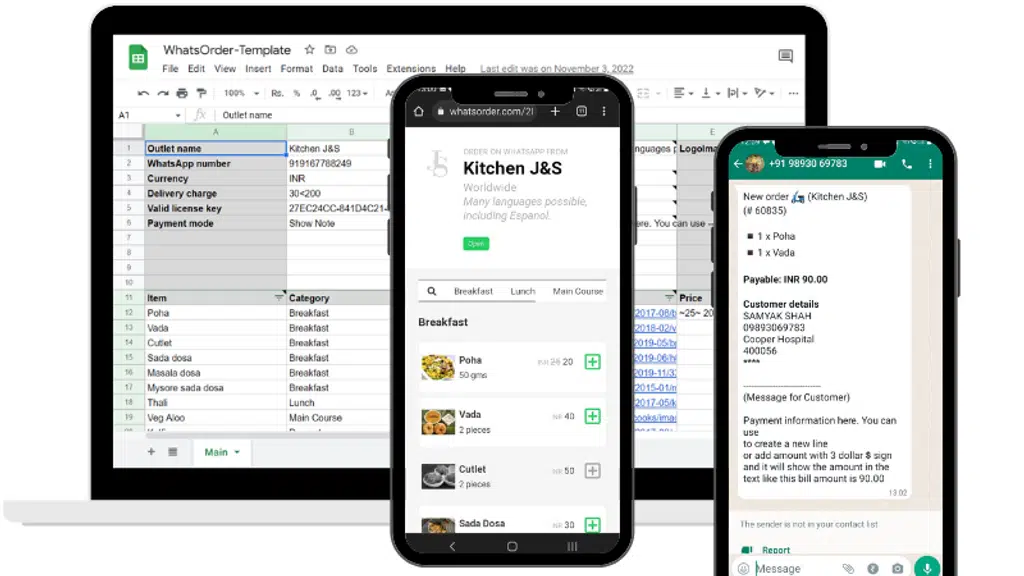This screenshot has width=1024, height=576.
Task: Open a new tab in phone browser
Action: coord(554,112)
